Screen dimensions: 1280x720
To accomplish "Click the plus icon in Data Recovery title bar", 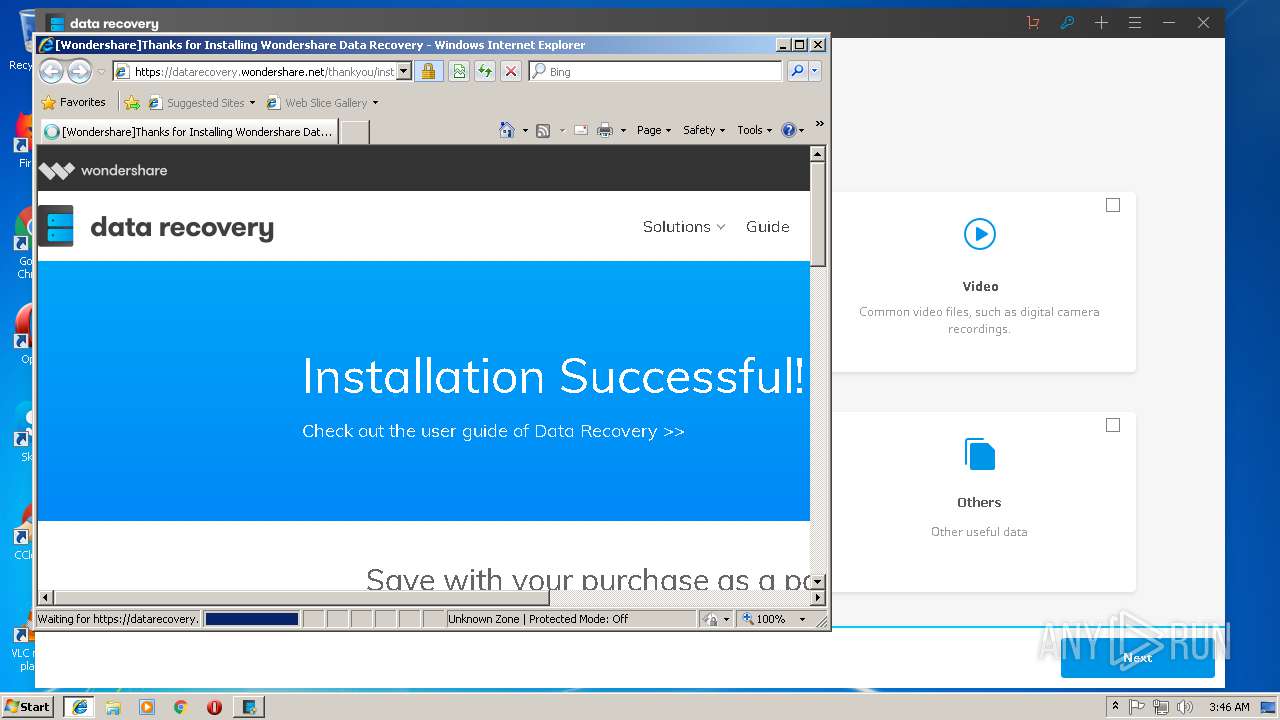I will click(x=1101, y=22).
